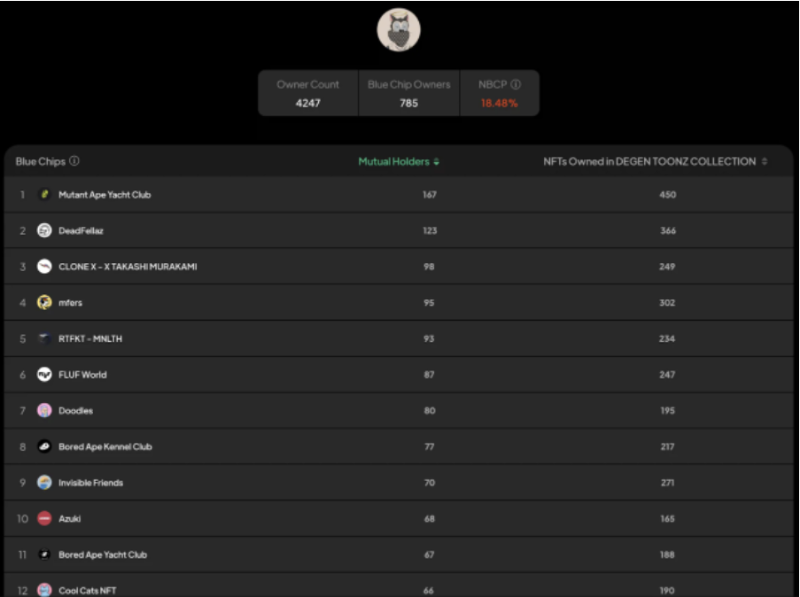Click the CLONE X collection icon
This screenshot has width=800, height=597.
coord(44,266)
